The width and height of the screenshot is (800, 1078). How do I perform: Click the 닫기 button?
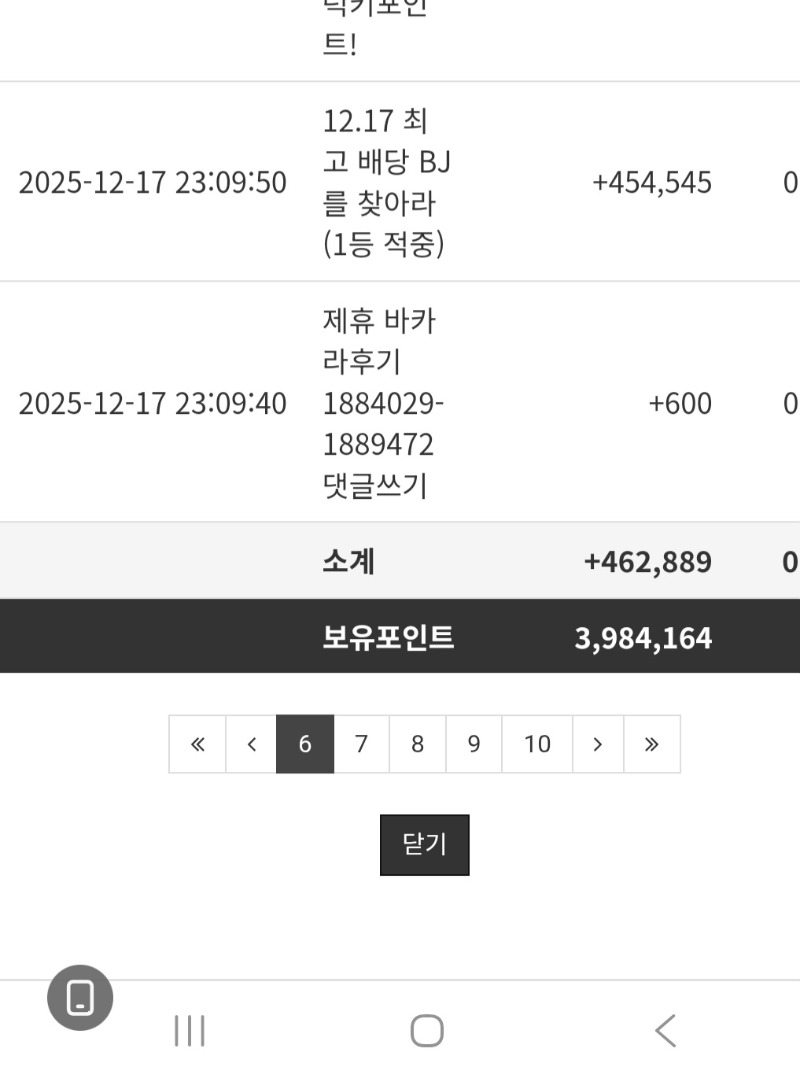424,845
